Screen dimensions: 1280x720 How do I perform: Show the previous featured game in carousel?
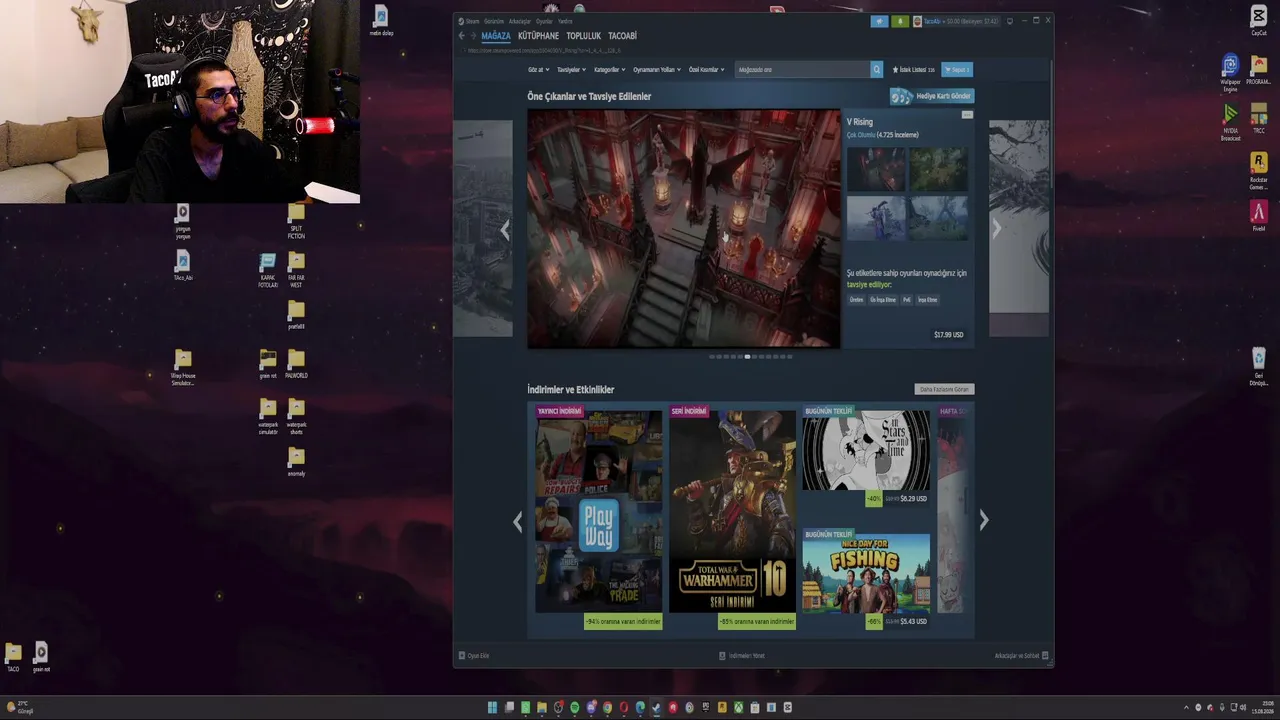point(505,230)
